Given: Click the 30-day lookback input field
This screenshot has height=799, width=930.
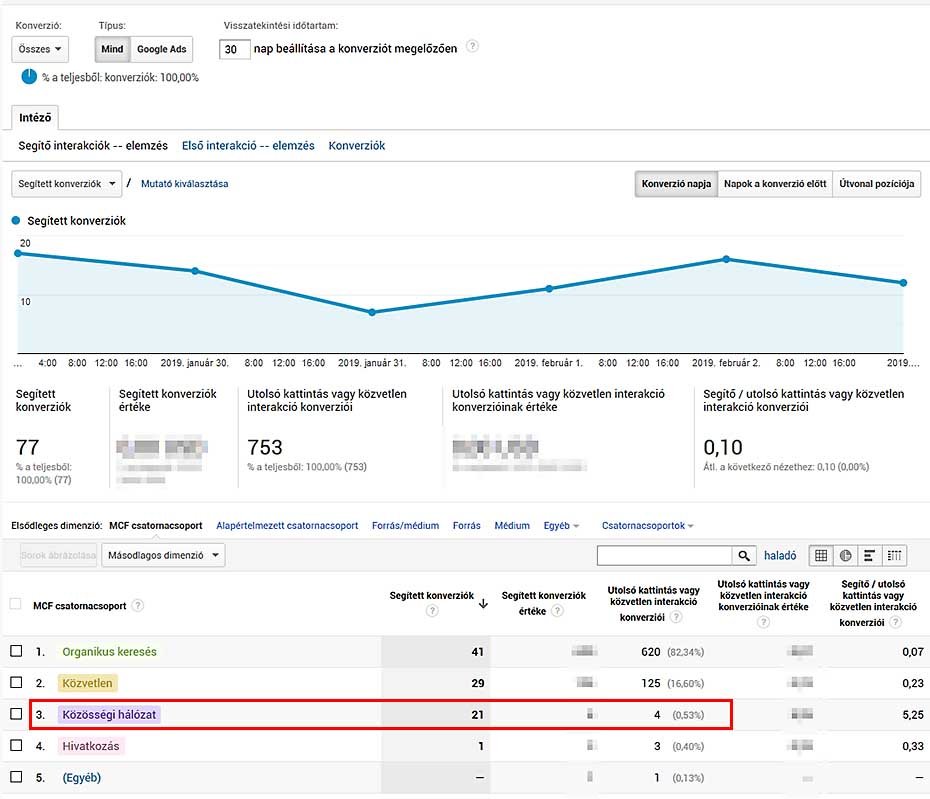Looking at the screenshot, I should coord(234,47).
